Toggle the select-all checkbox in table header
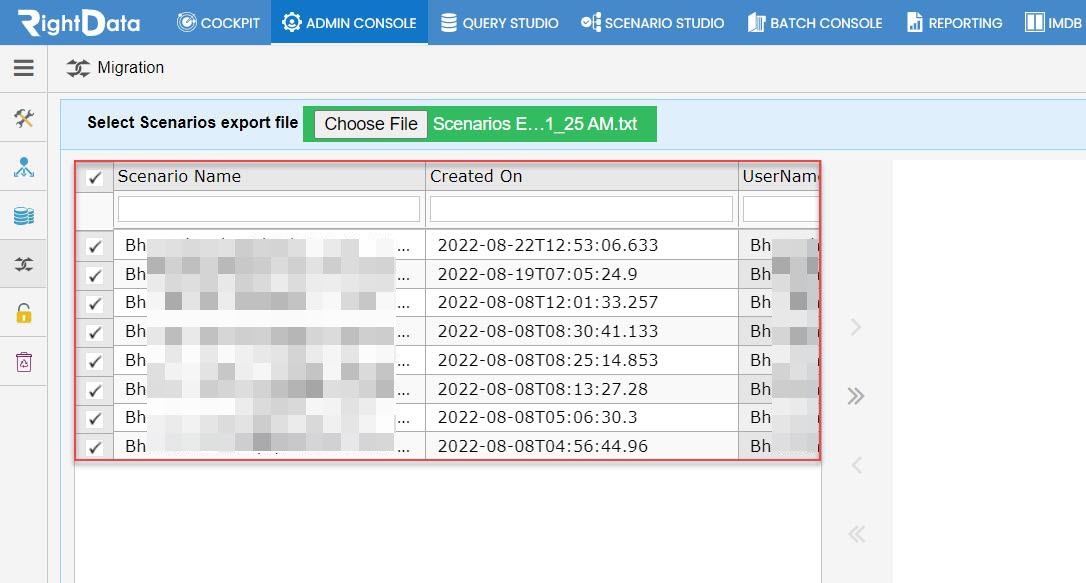Screen dimensions: 1086x583 tap(95, 177)
